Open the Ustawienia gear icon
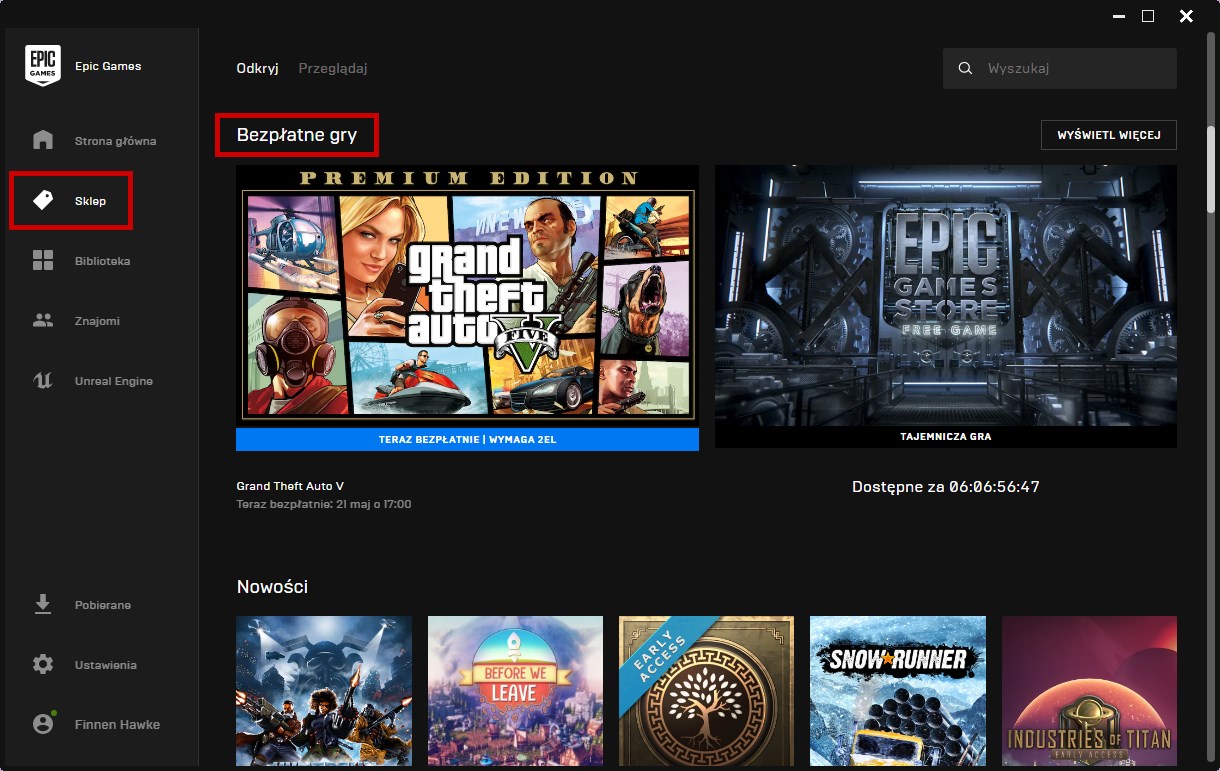This screenshot has height=771, width=1220. [43, 665]
